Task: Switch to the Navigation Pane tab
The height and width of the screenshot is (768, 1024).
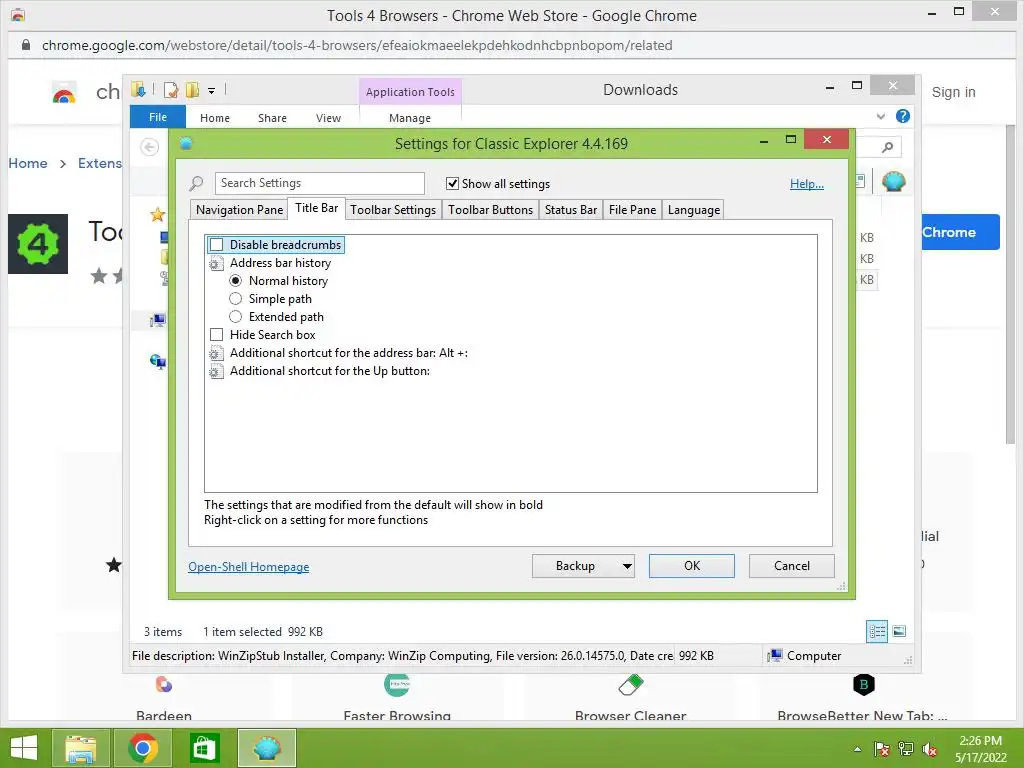Action: pyautogui.click(x=239, y=210)
